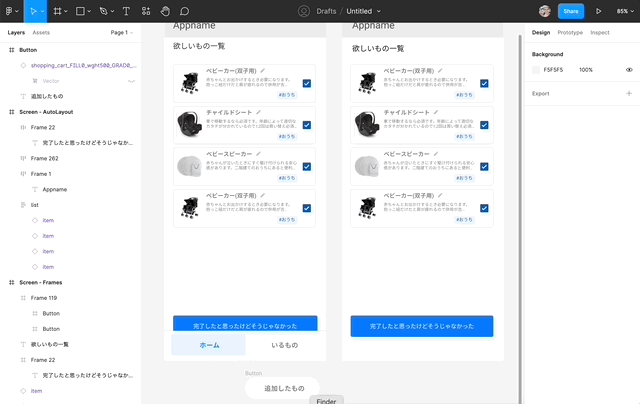The width and height of the screenshot is (640, 404).
Task: Click the auto layout icon beside list layer
Action: [23, 205]
